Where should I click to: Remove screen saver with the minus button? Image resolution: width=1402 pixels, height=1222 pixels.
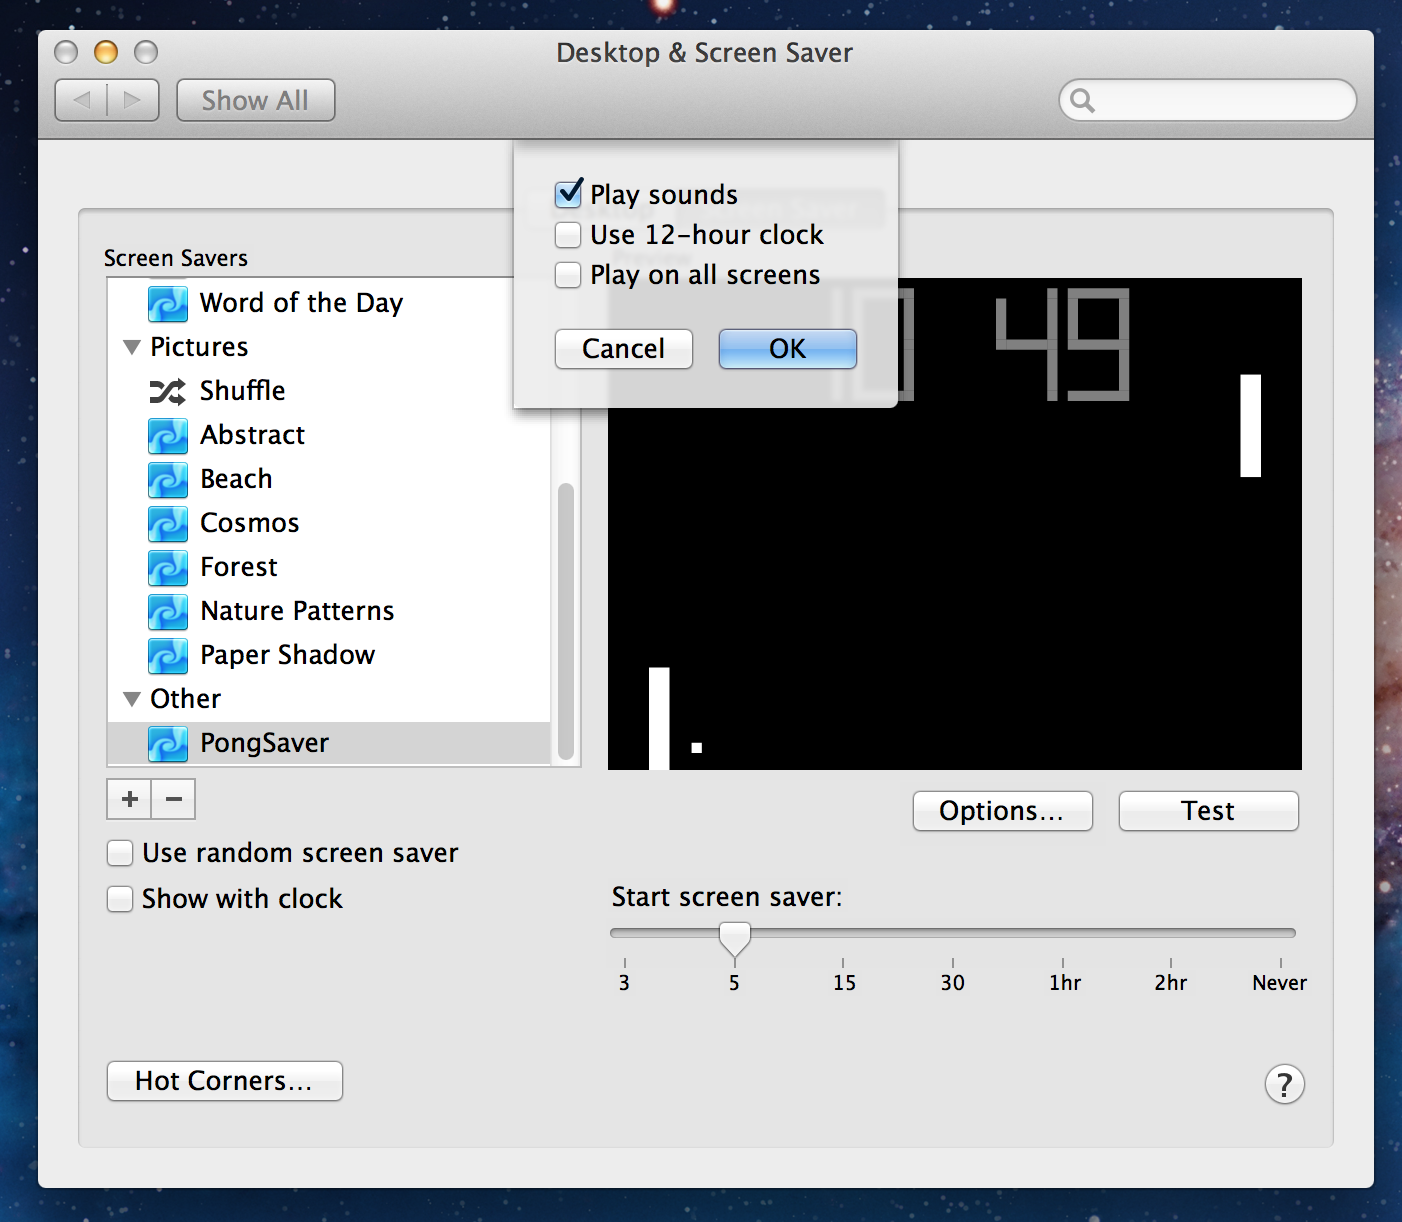tap(174, 799)
